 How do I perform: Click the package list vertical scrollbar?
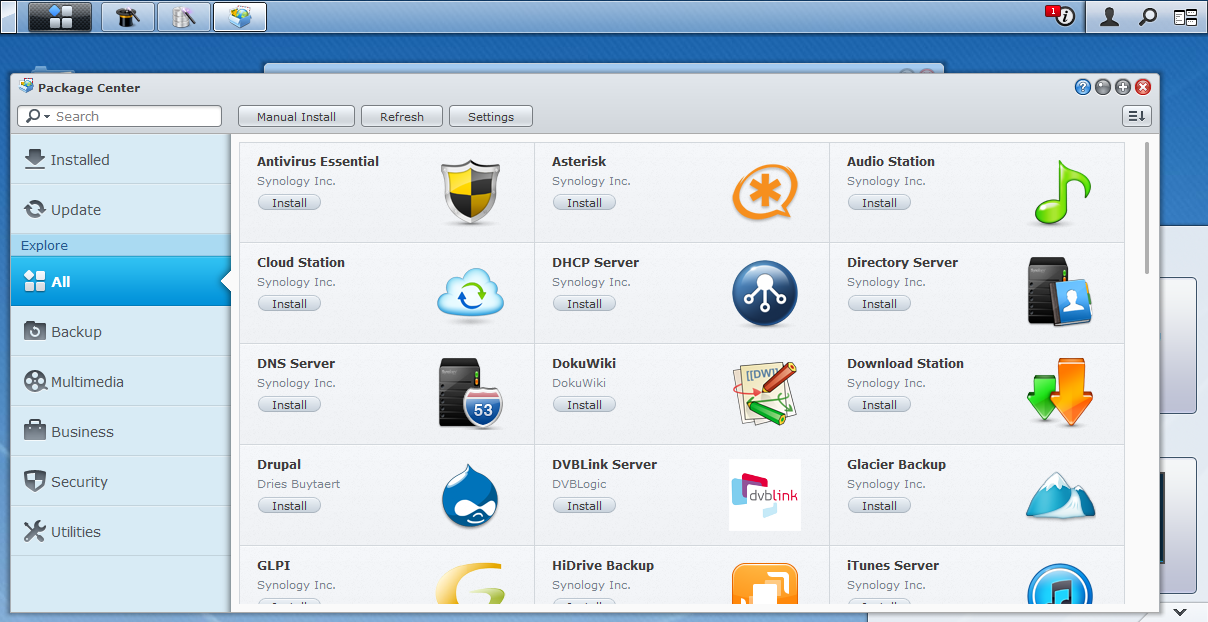[1147, 208]
